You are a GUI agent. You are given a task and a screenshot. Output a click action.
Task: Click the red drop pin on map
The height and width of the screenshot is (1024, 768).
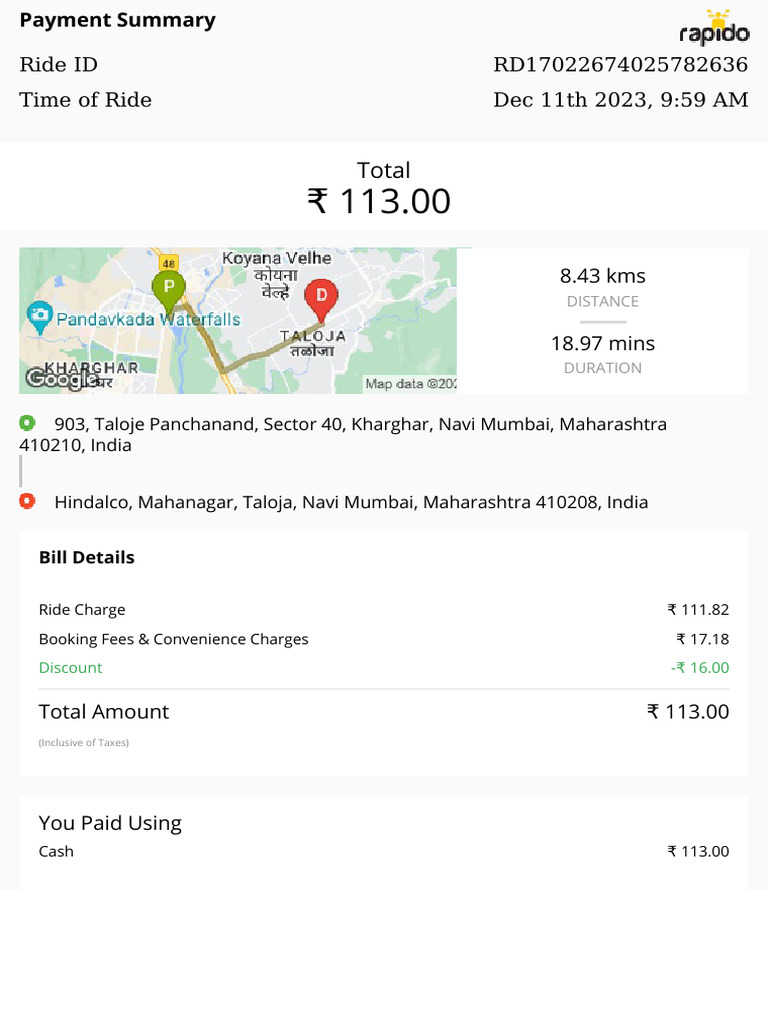tap(321, 295)
